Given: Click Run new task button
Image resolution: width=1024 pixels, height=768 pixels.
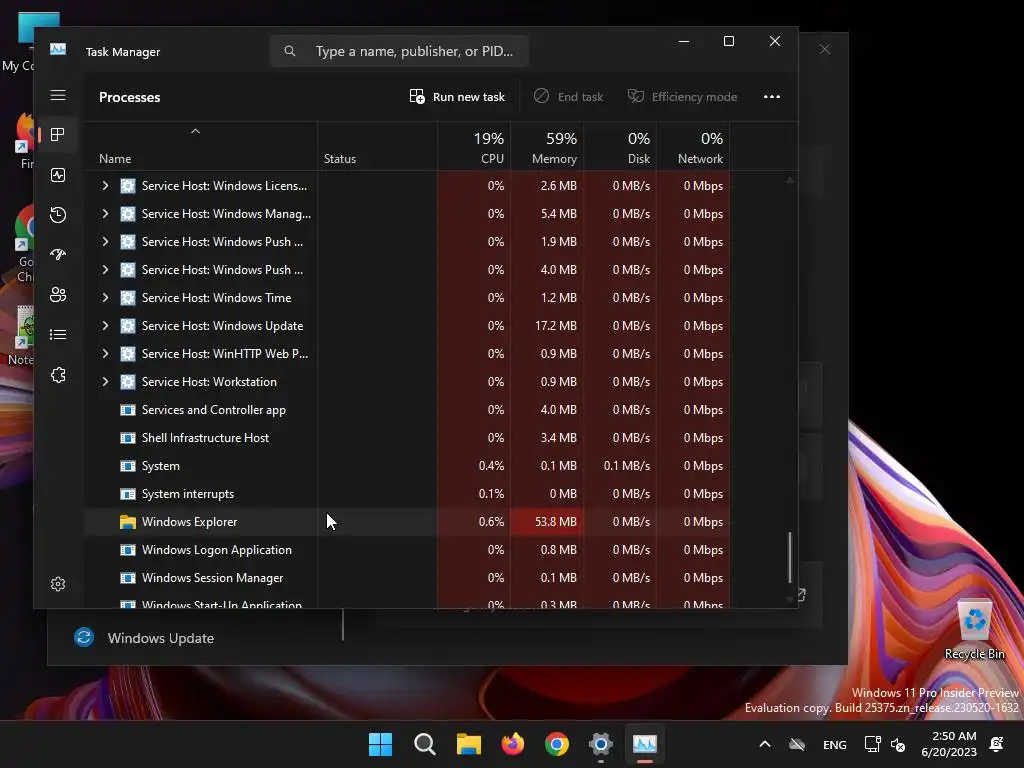Looking at the screenshot, I should (456, 97).
